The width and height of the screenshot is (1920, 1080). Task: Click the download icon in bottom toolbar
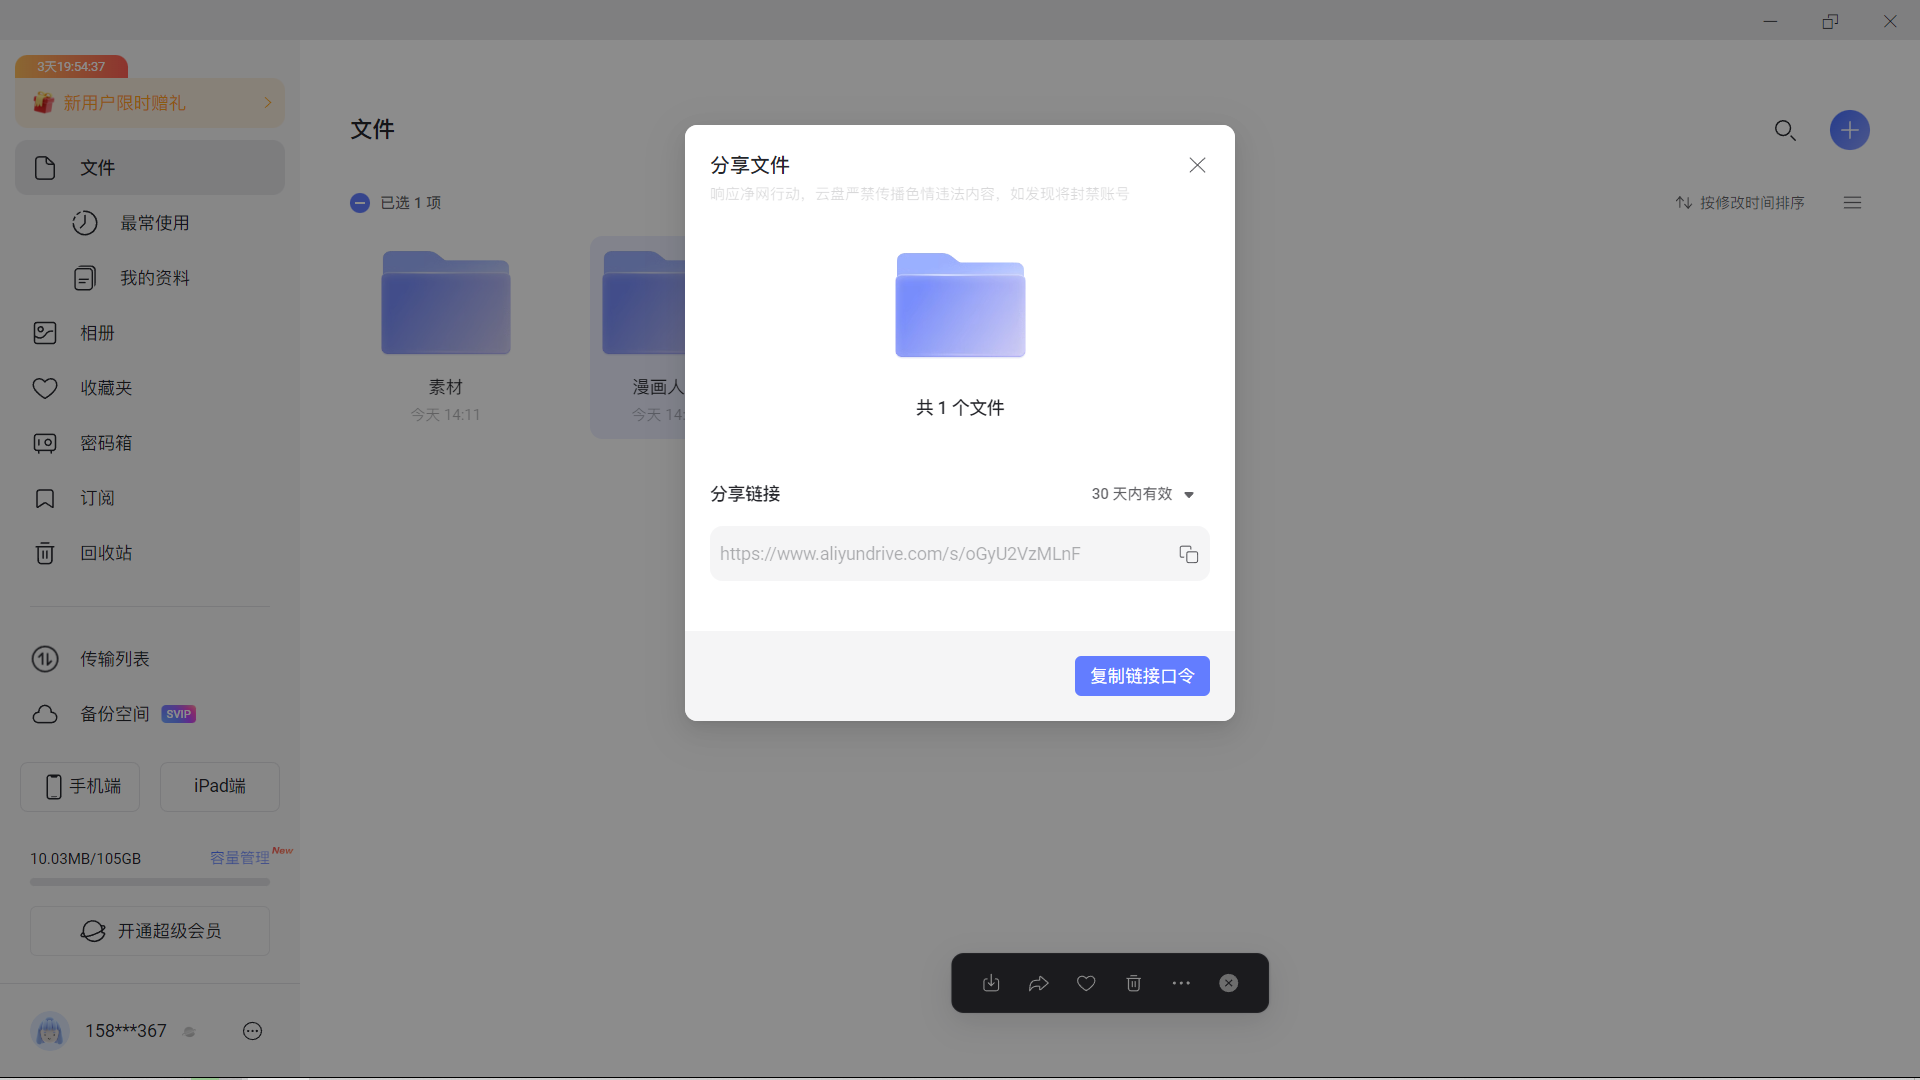(991, 983)
